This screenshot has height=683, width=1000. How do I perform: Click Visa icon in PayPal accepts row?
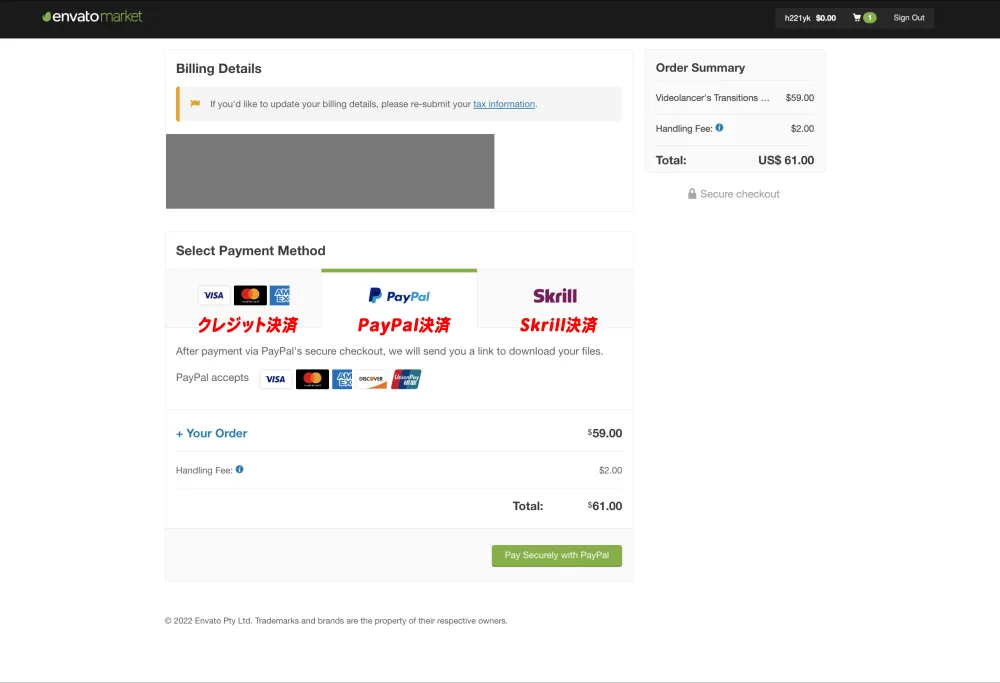click(x=276, y=379)
